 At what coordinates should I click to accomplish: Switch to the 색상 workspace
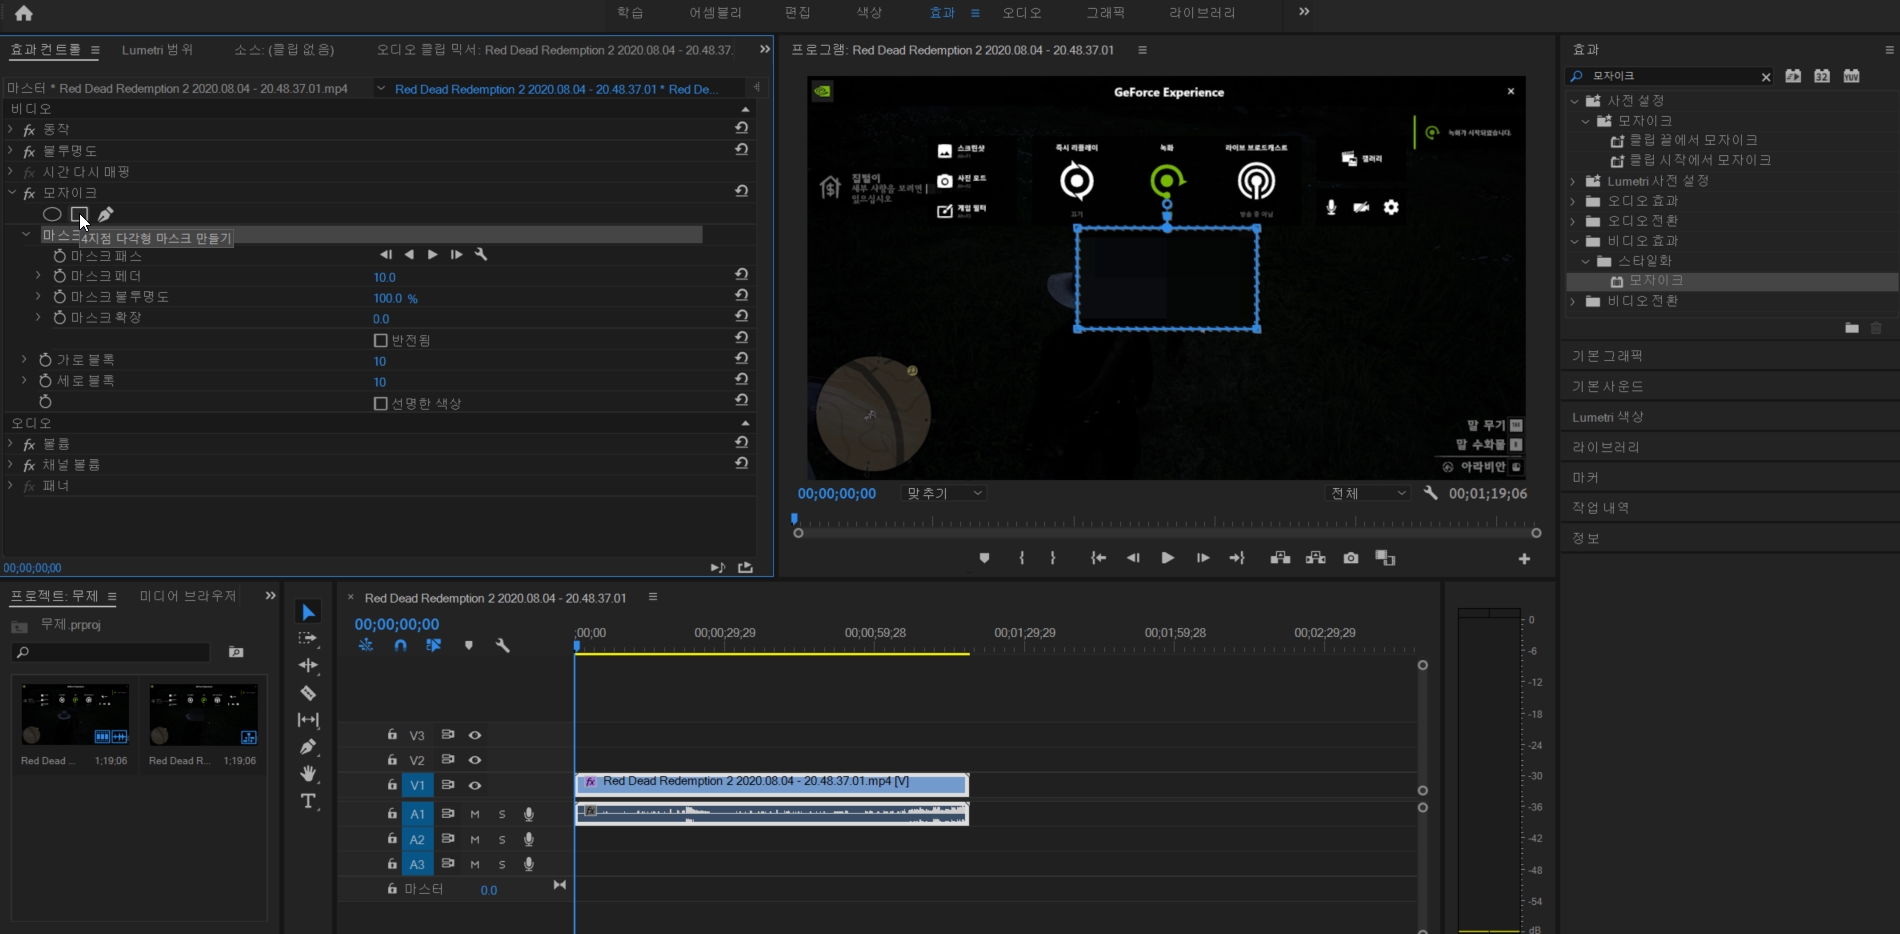(x=869, y=13)
